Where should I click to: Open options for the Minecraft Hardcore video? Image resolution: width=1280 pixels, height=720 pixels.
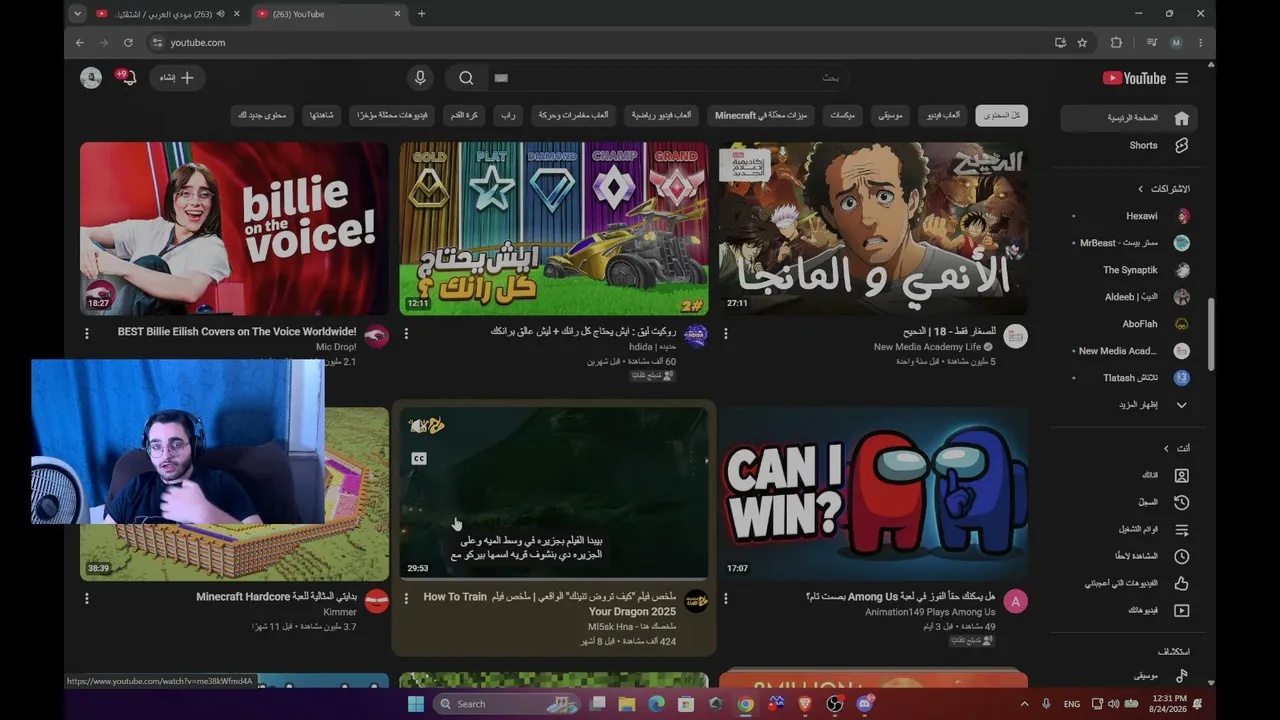pos(87,598)
